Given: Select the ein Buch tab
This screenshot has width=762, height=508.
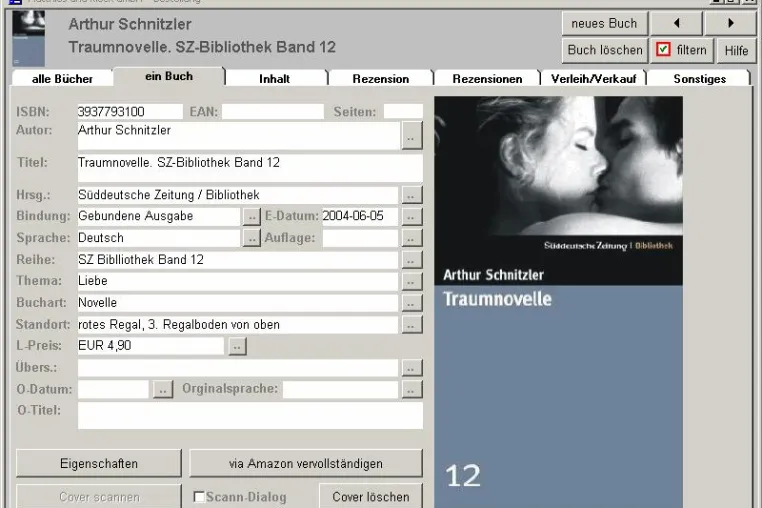Looking at the screenshot, I should [x=169, y=76].
